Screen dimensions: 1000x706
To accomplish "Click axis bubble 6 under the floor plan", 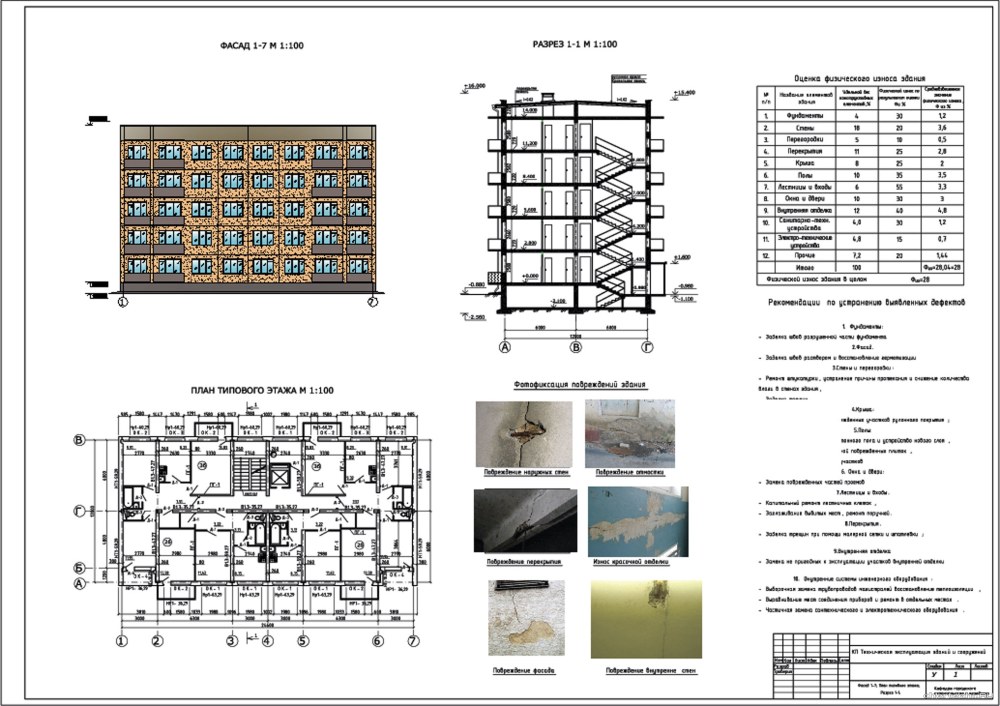I will pyautogui.click(x=378, y=640).
